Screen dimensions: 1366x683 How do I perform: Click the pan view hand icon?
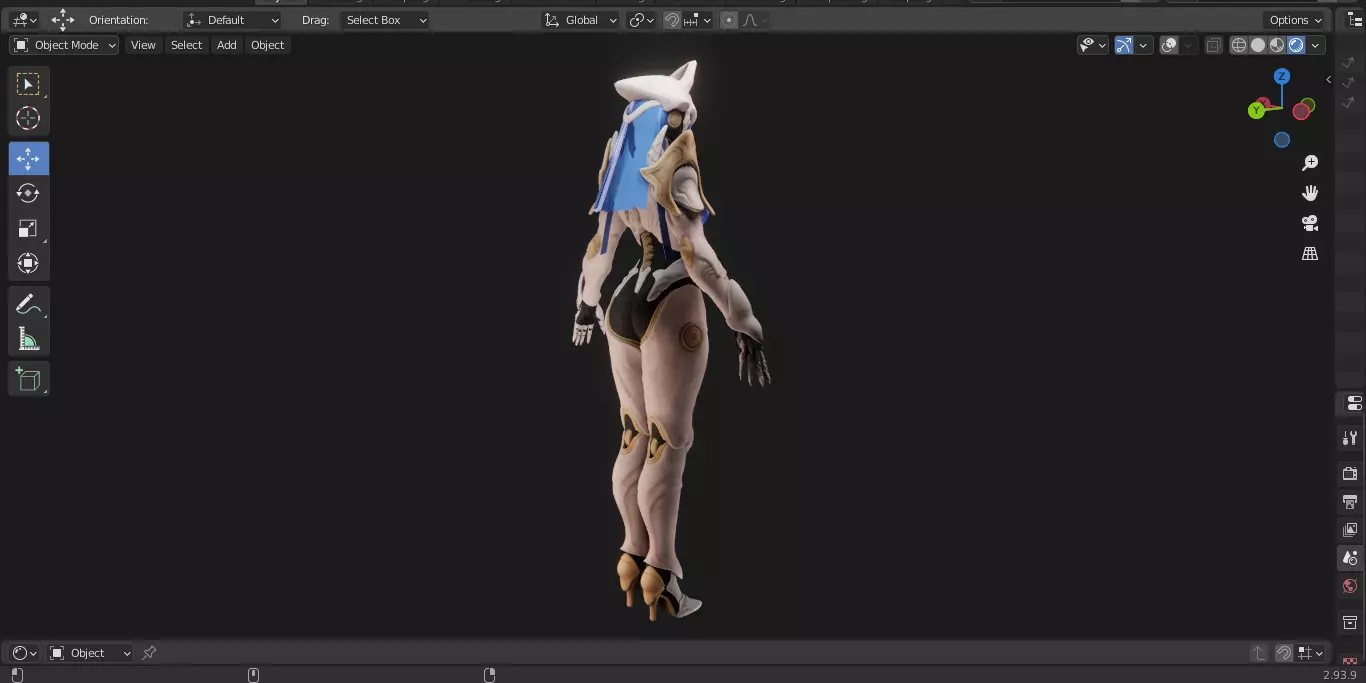(1310, 193)
